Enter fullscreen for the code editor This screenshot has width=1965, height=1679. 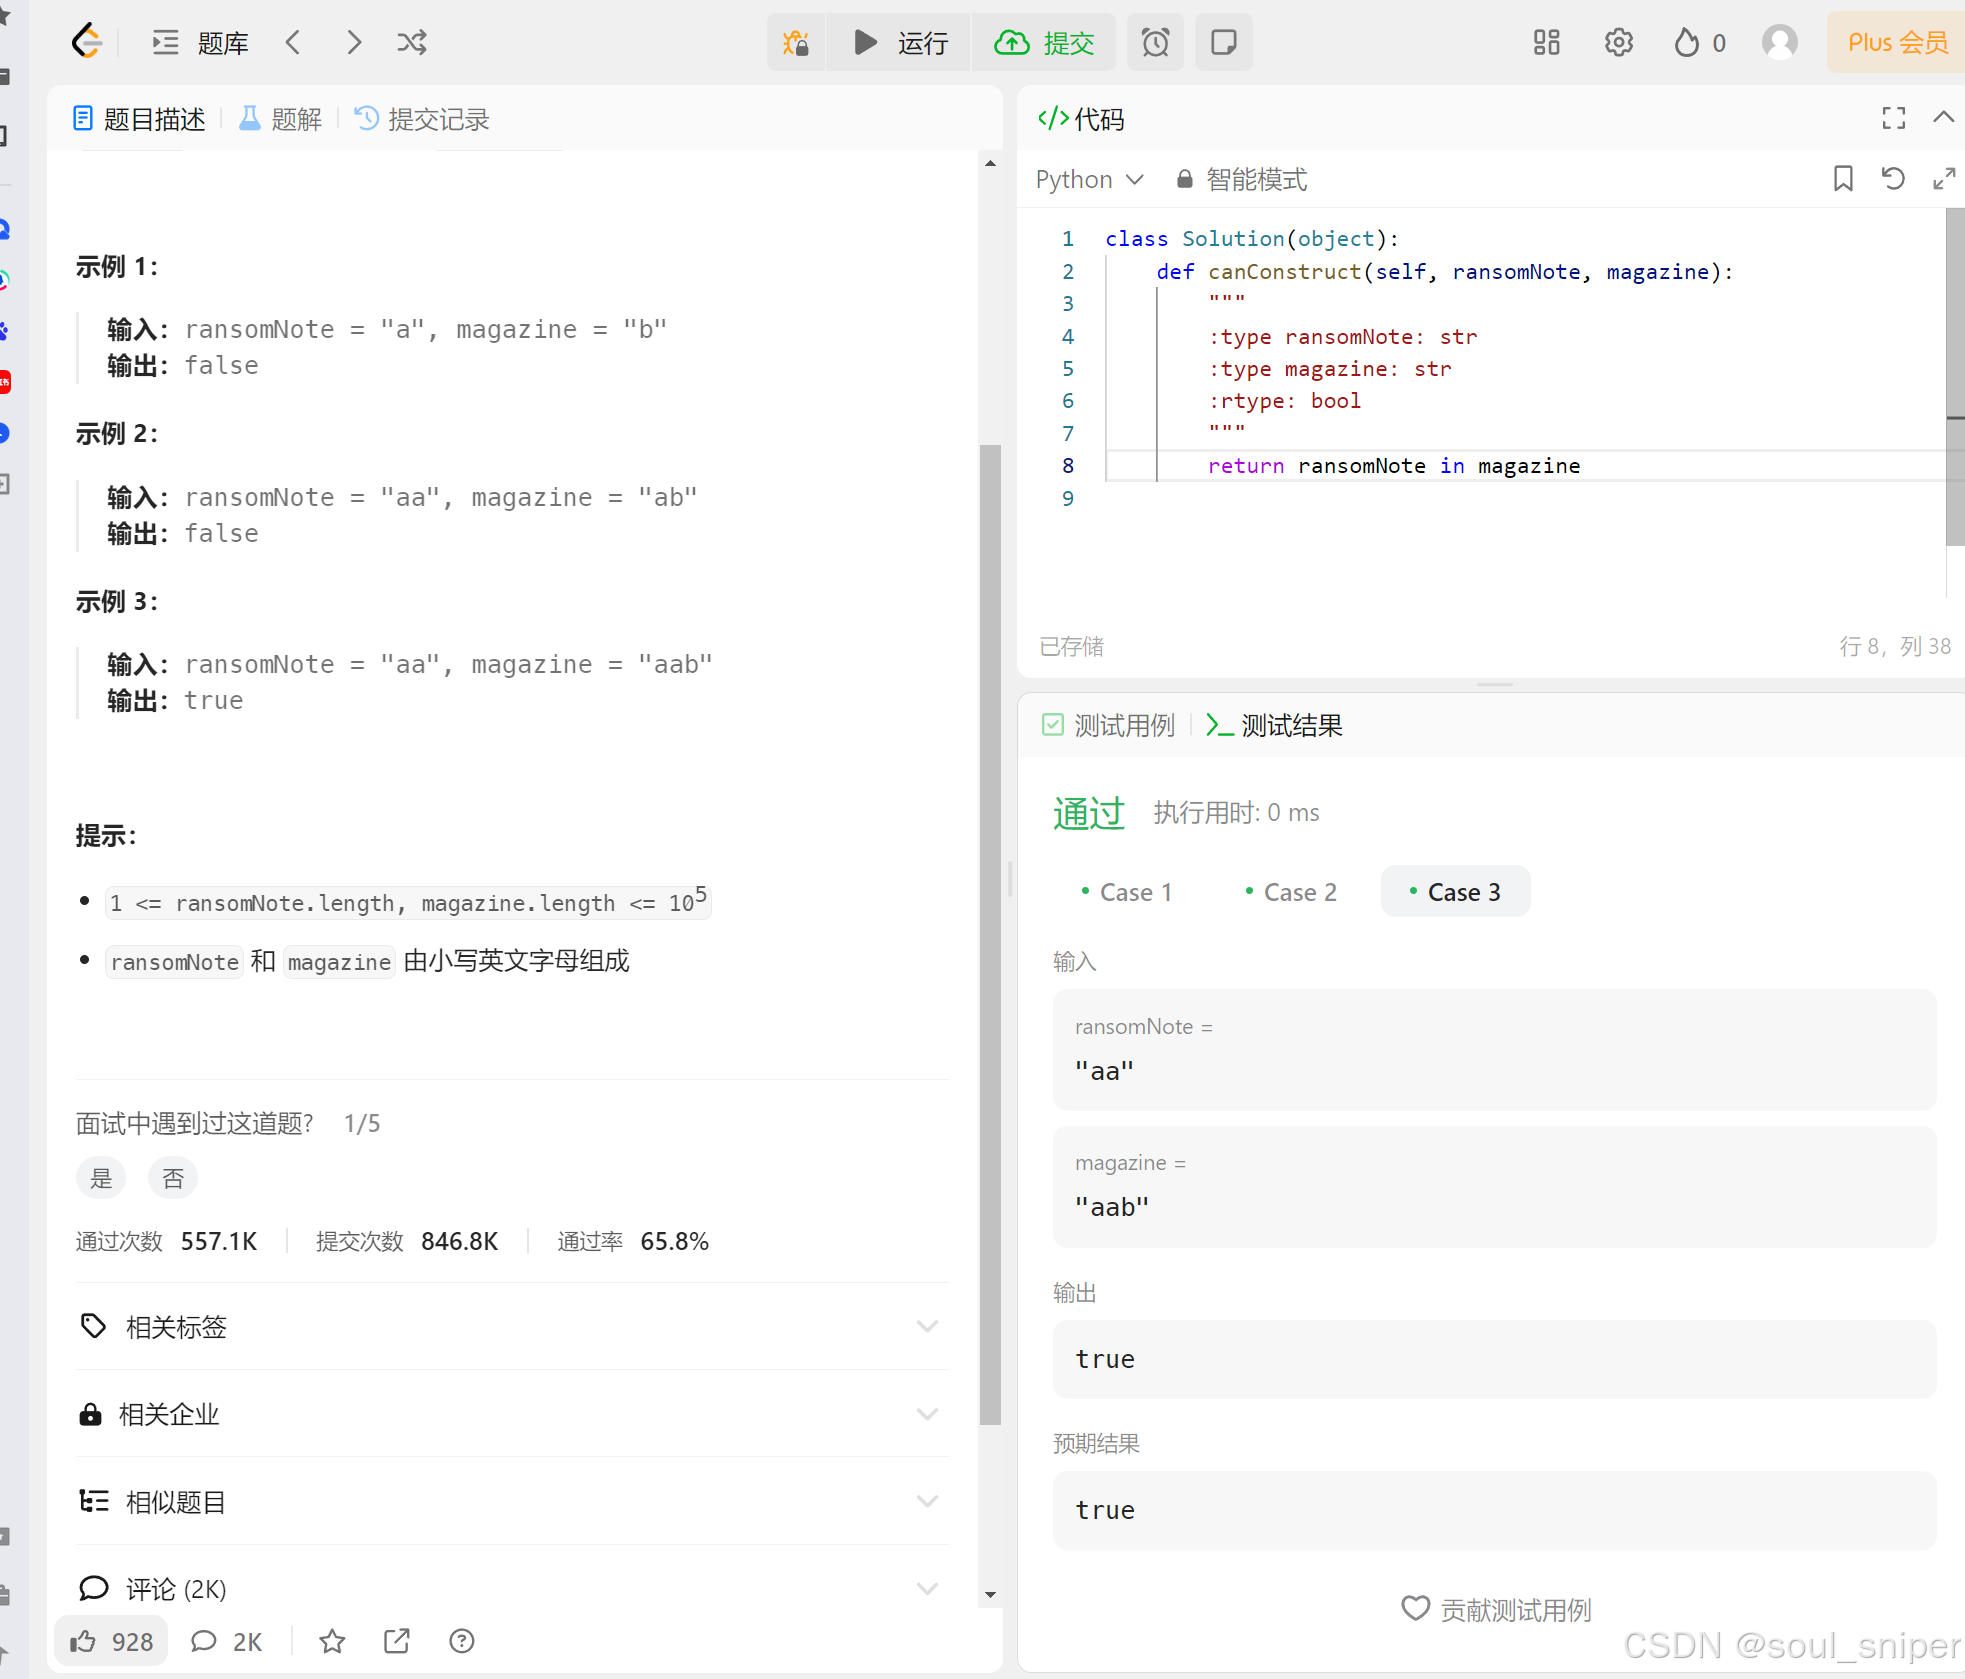1892,118
